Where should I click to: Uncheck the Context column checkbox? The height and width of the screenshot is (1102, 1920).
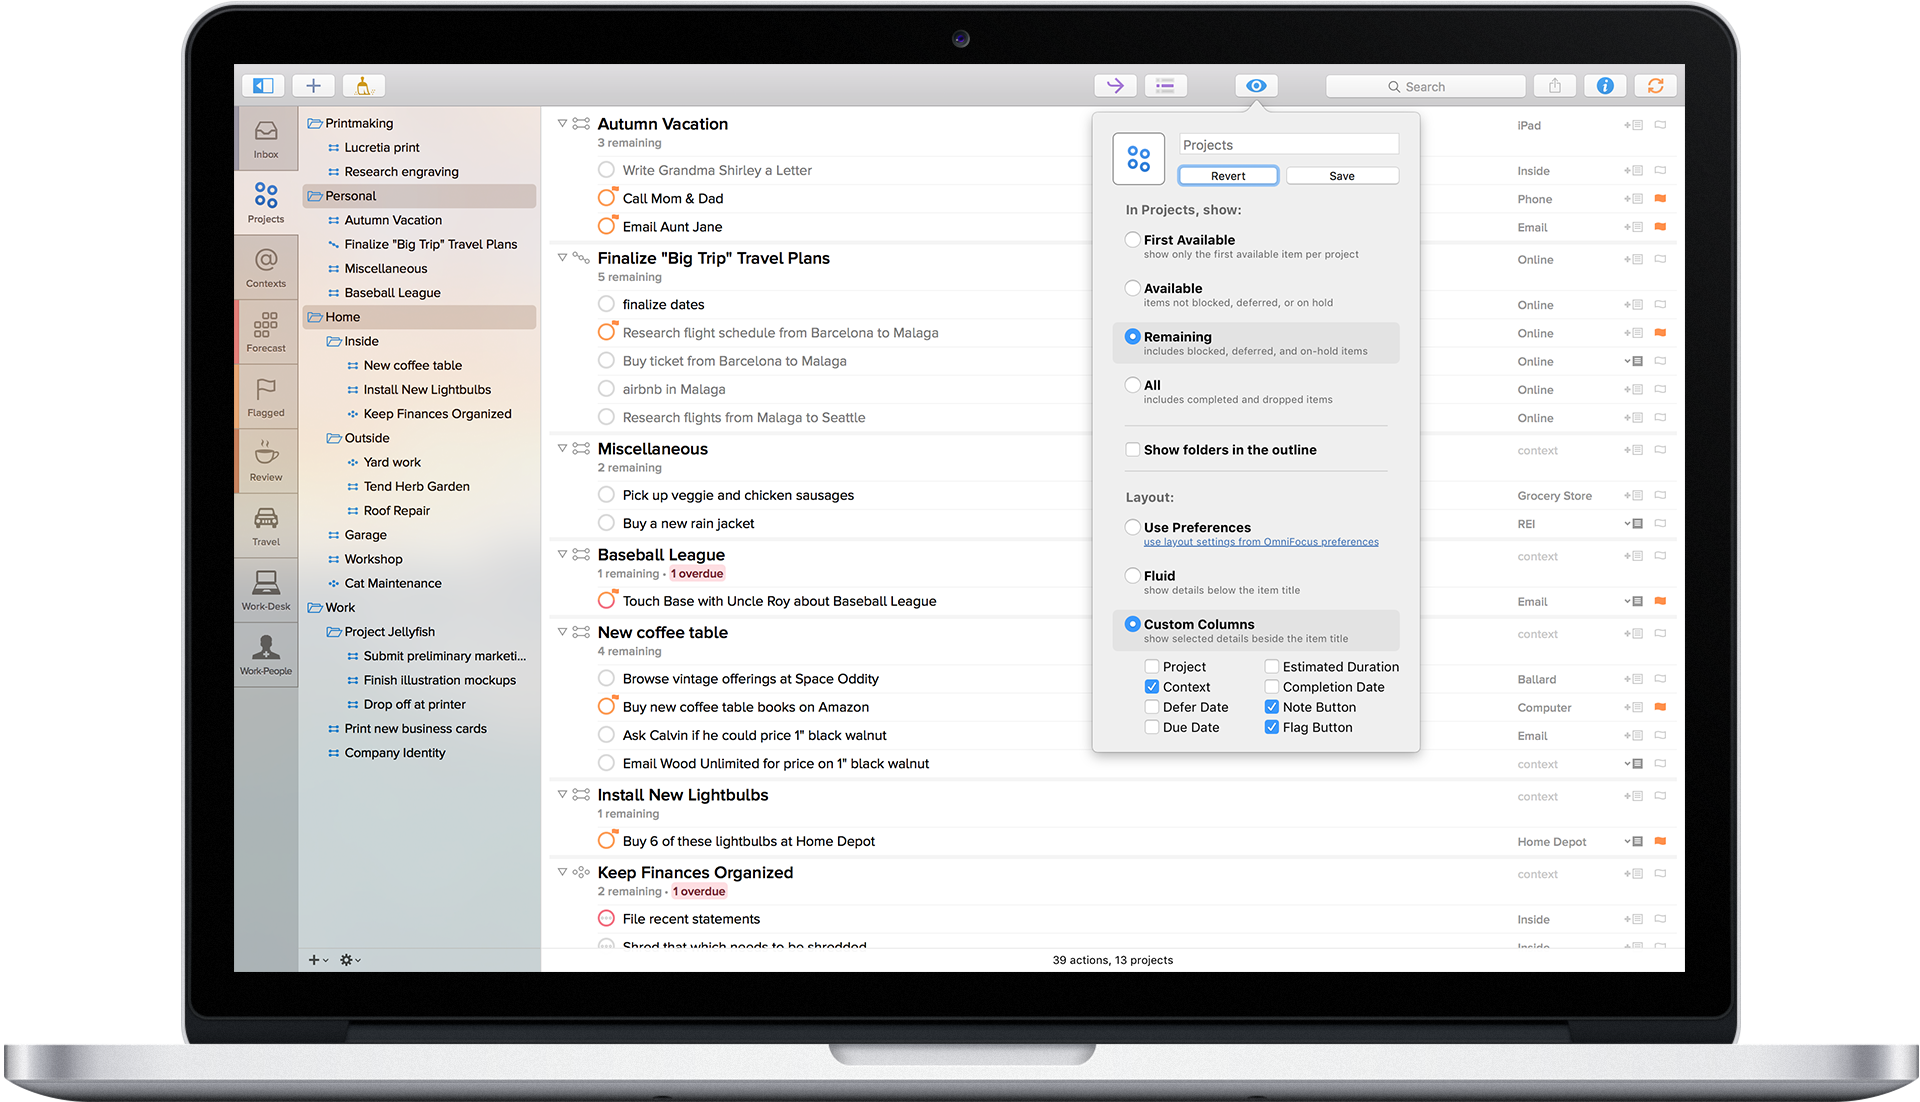click(1152, 687)
